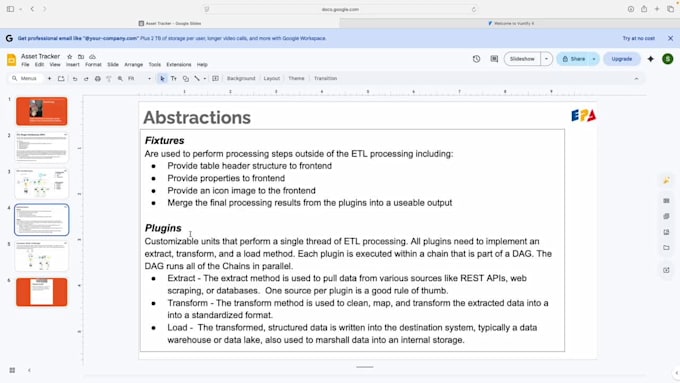Redo the last action

[x=86, y=79]
